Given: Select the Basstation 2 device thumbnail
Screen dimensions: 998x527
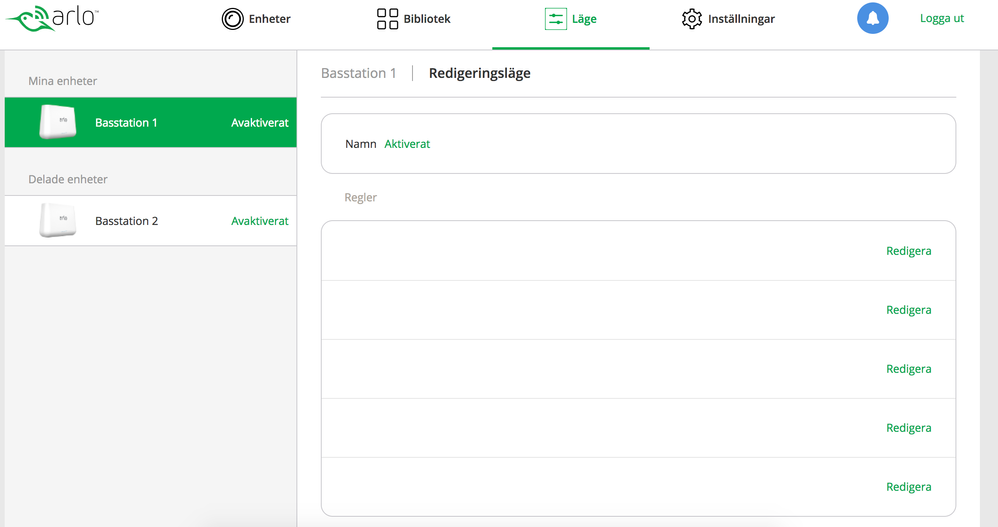Looking at the screenshot, I should (x=58, y=220).
